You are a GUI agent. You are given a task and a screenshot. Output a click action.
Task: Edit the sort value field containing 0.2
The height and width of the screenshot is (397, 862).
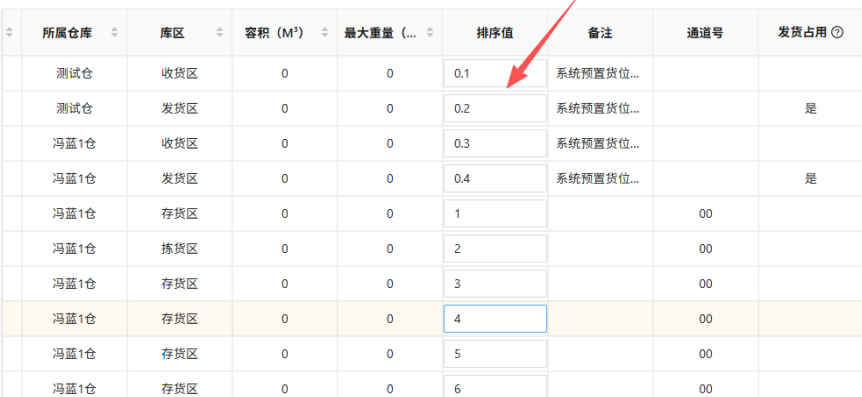coord(495,108)
